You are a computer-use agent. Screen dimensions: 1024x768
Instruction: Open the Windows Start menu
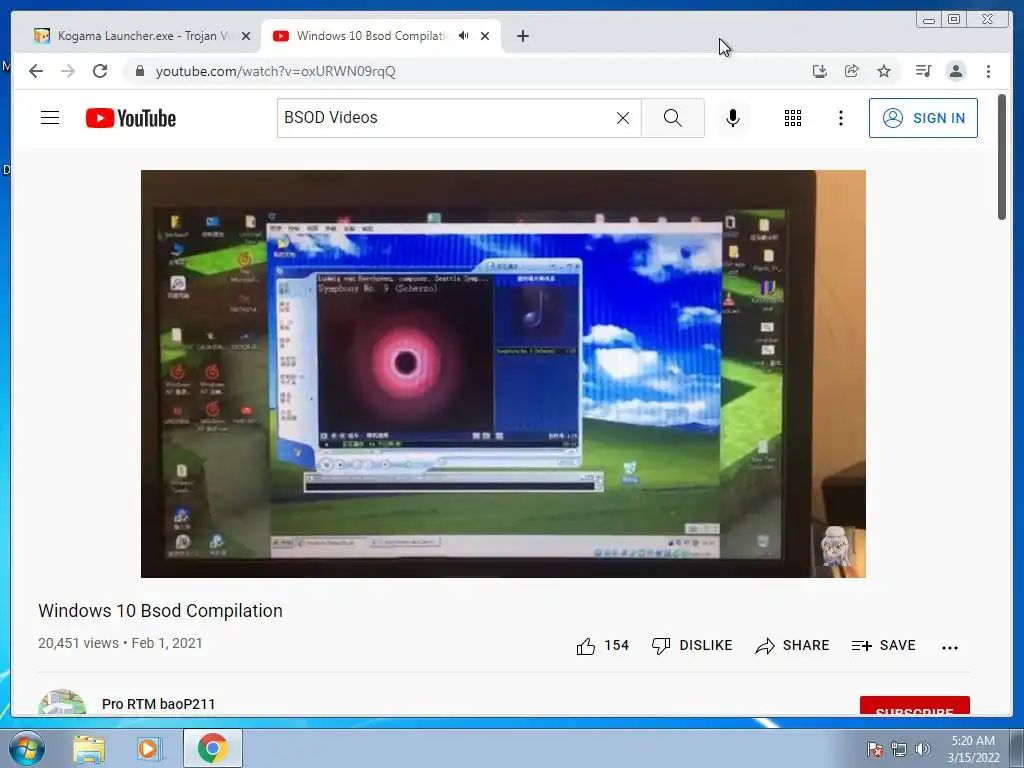click(x=27, y=748)
